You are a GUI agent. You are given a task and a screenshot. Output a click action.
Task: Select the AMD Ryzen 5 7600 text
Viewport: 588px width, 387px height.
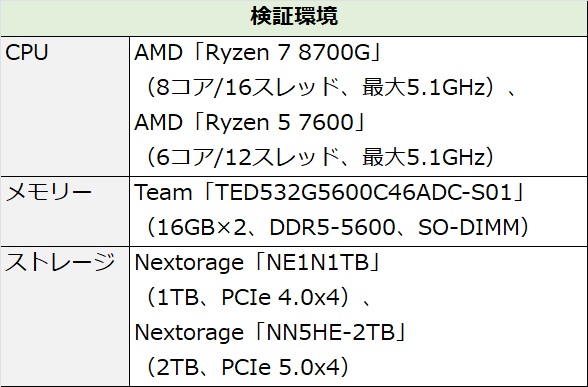(250, 122)
